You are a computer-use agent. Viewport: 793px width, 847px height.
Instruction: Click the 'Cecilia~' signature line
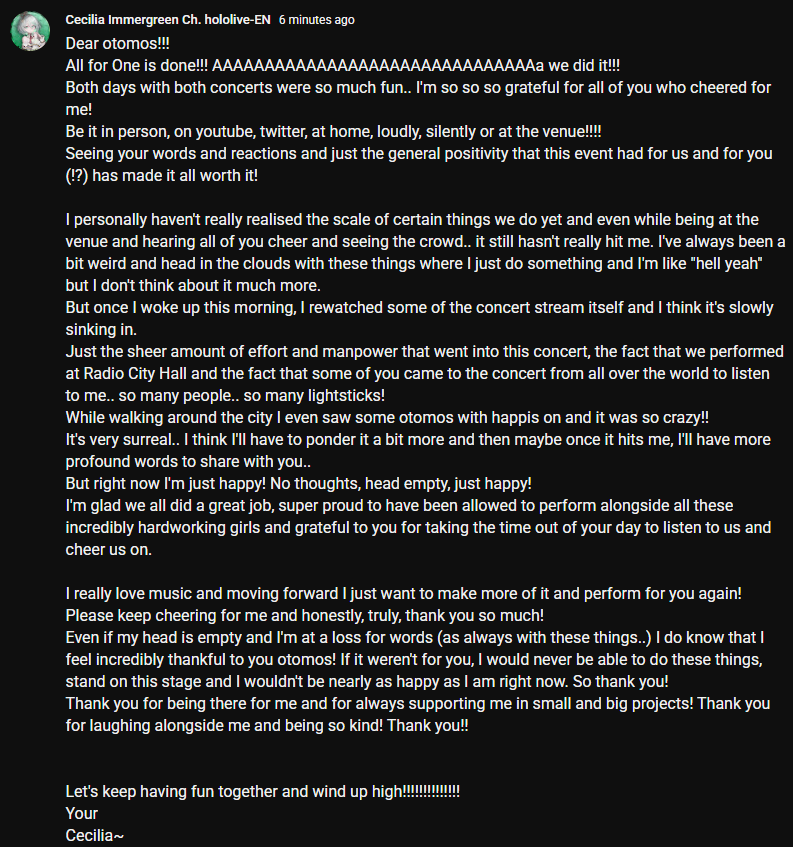[95, 836]
